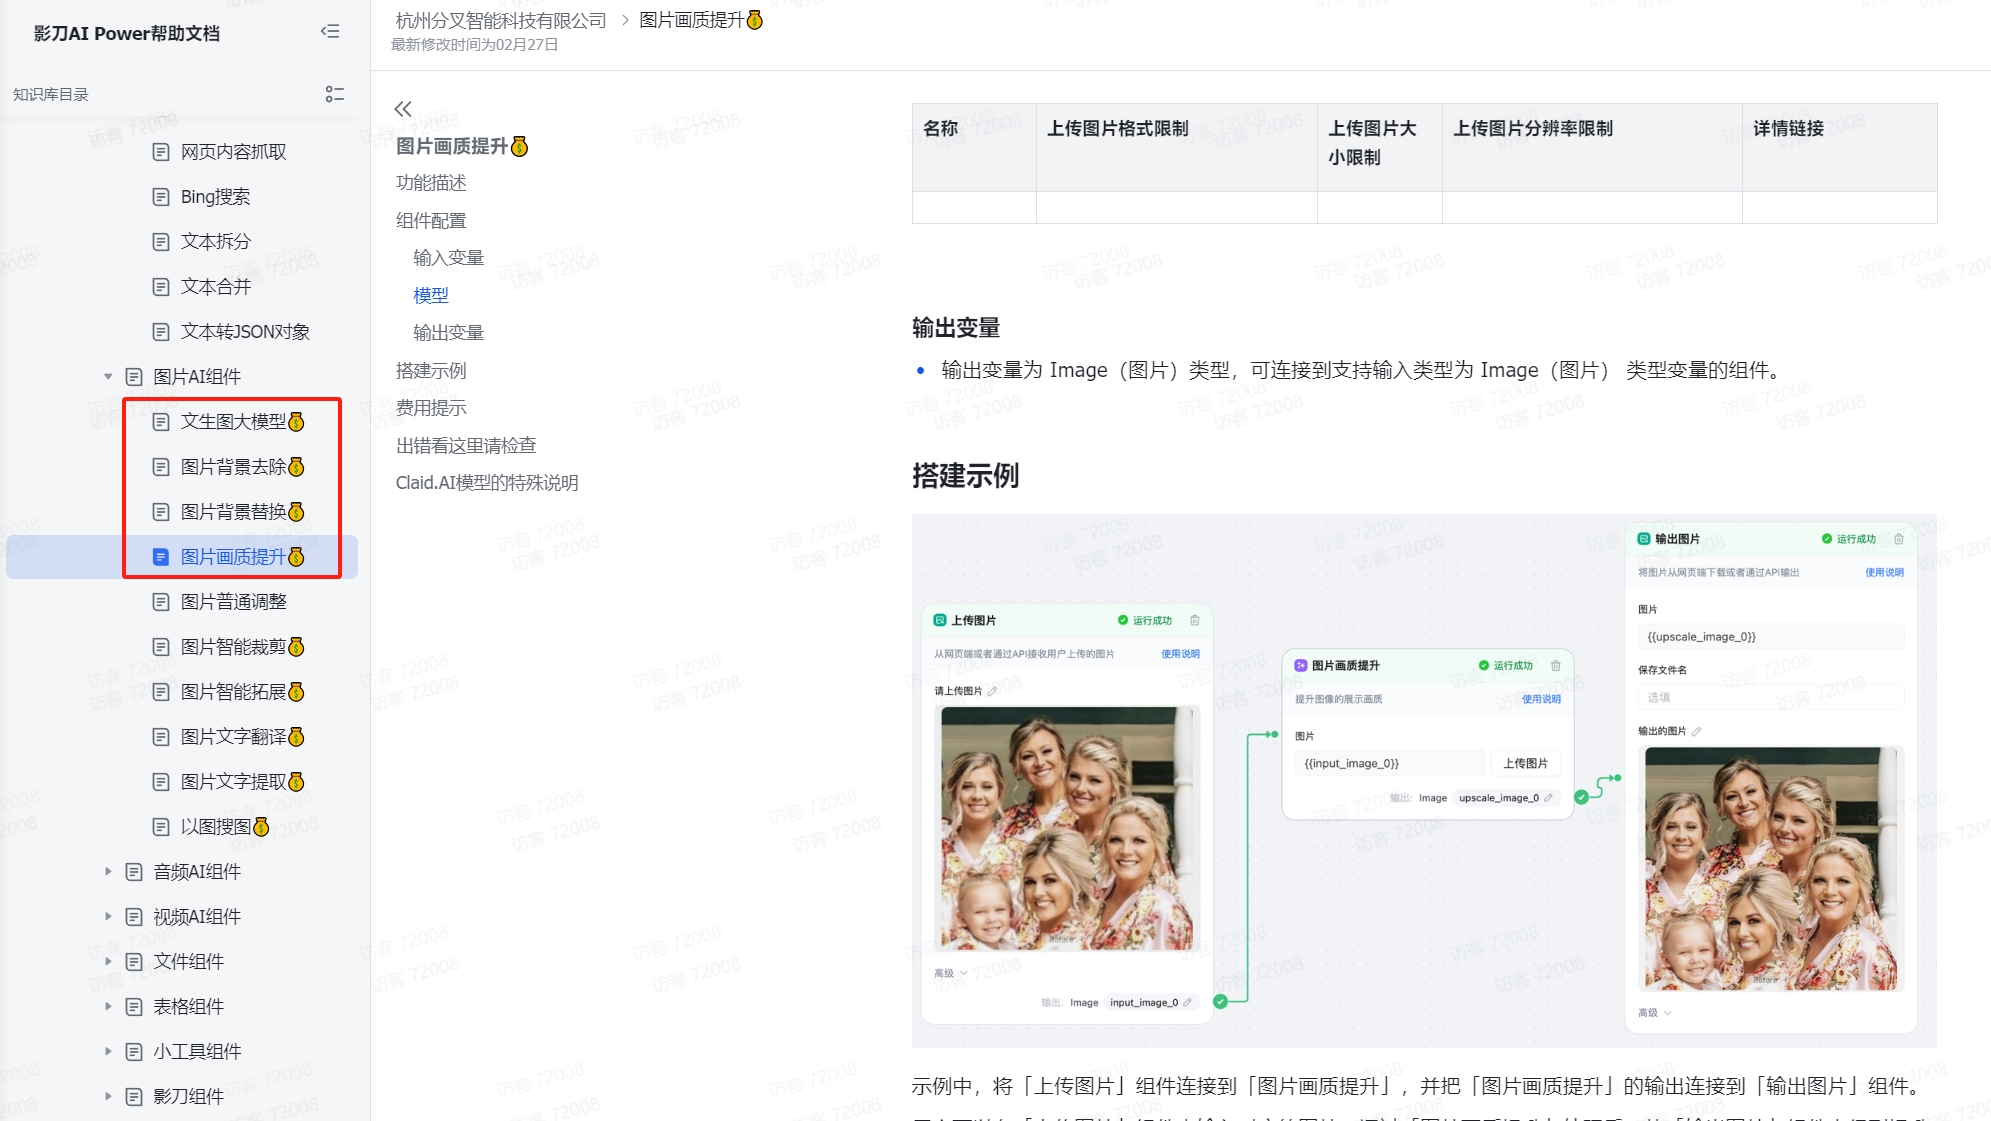Collapse the 图片AI组件 tree node

108,377
